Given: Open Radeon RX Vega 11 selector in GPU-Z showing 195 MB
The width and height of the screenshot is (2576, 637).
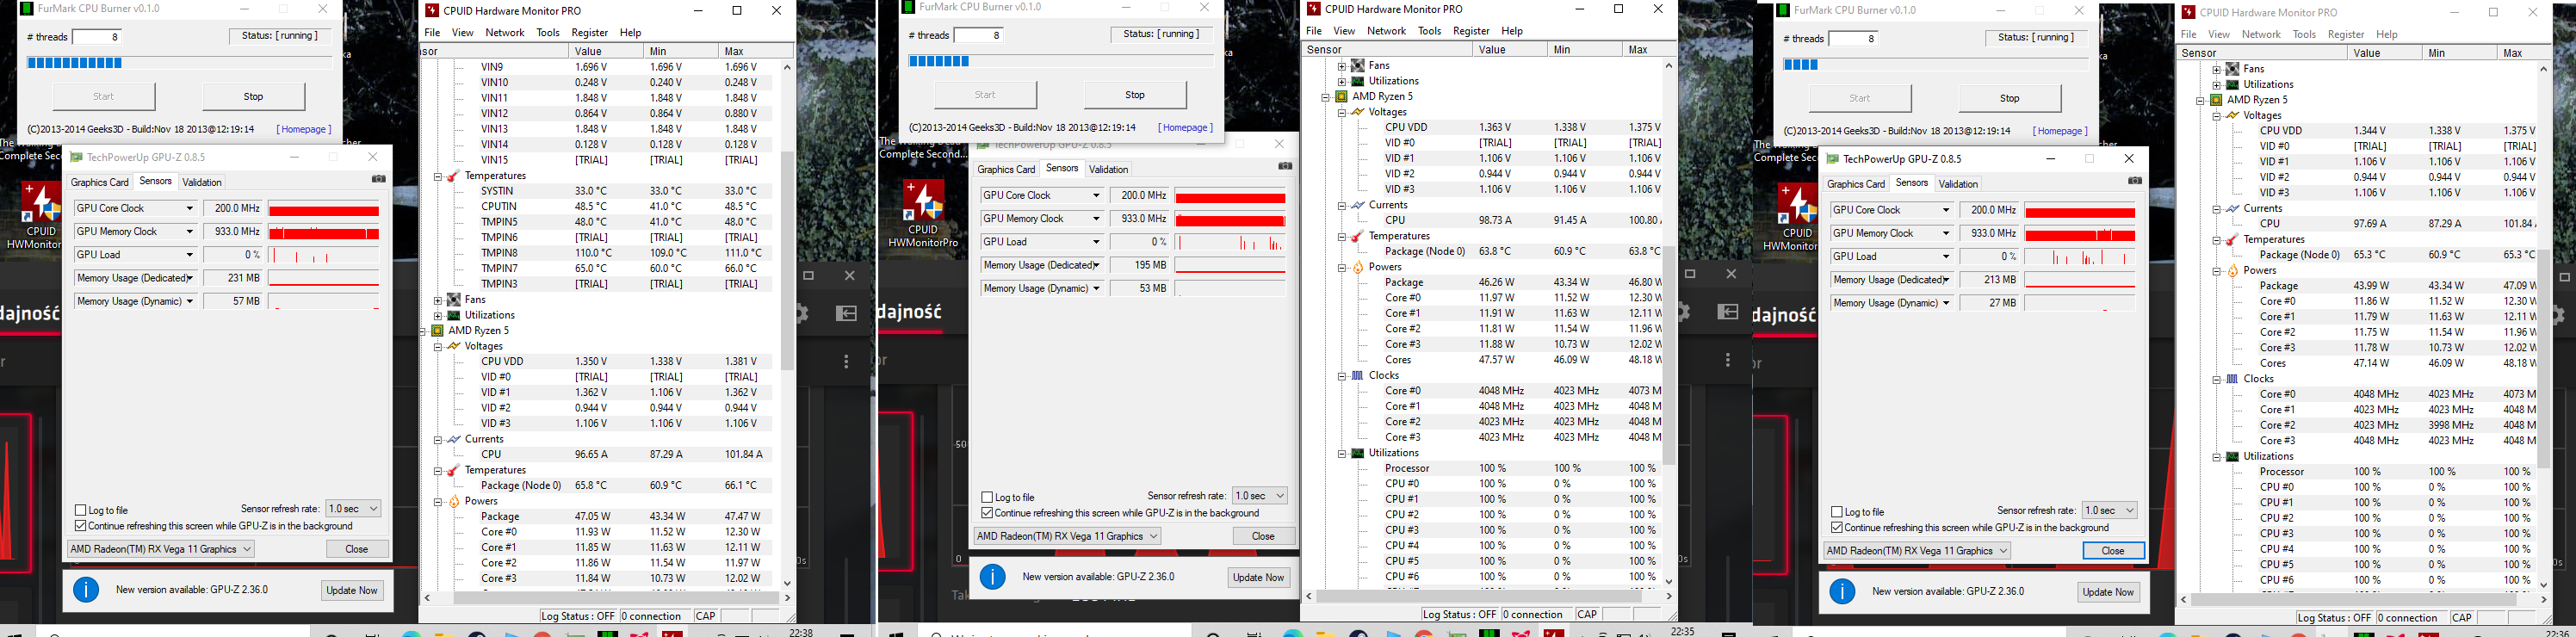Looking at the screenshot, I should (x=1067, y=536).
